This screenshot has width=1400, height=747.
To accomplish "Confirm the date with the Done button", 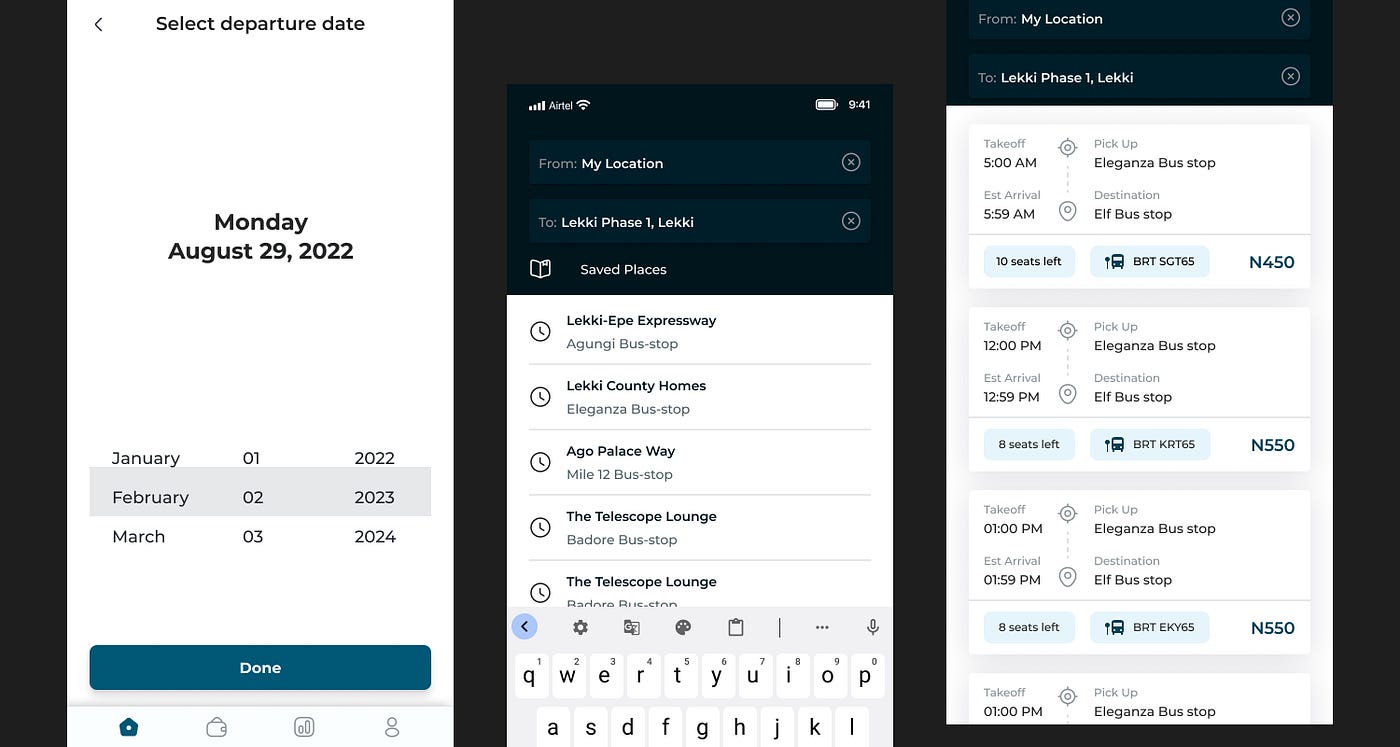I will [260, 667].
